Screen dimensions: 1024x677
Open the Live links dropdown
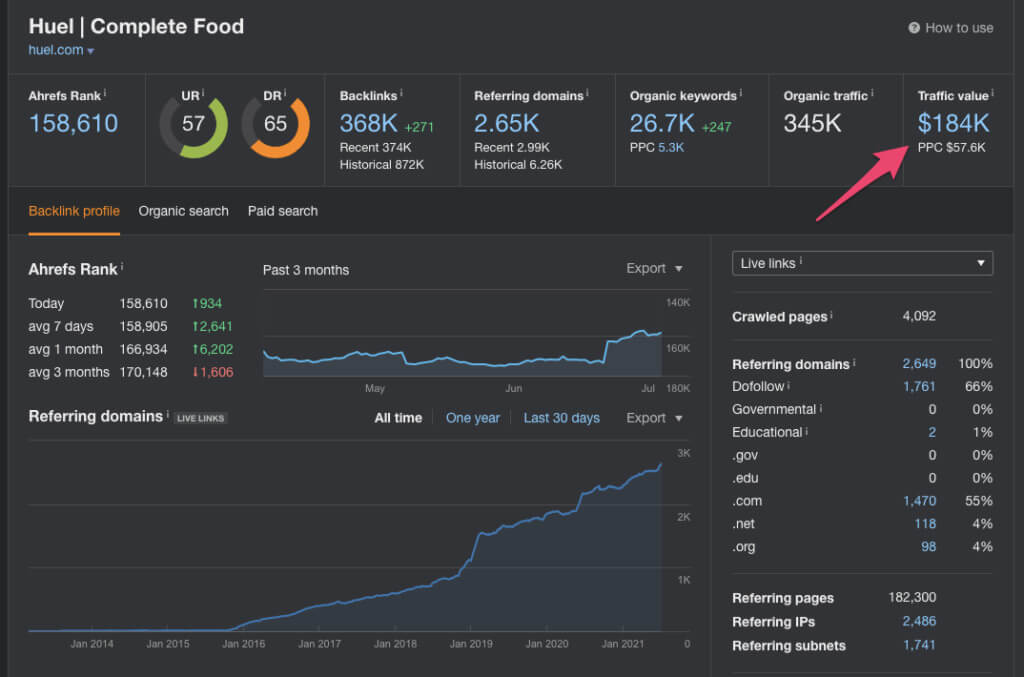[x=862, y=263]
